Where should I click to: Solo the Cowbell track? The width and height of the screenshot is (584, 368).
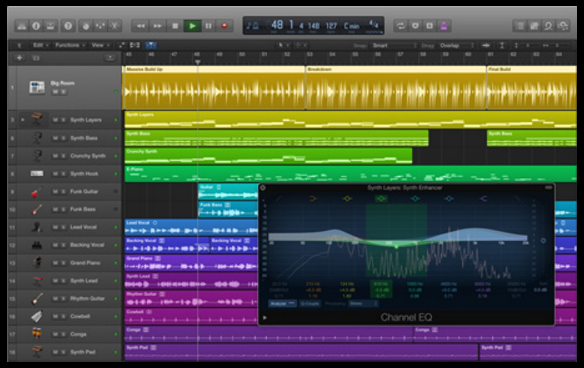63,317
